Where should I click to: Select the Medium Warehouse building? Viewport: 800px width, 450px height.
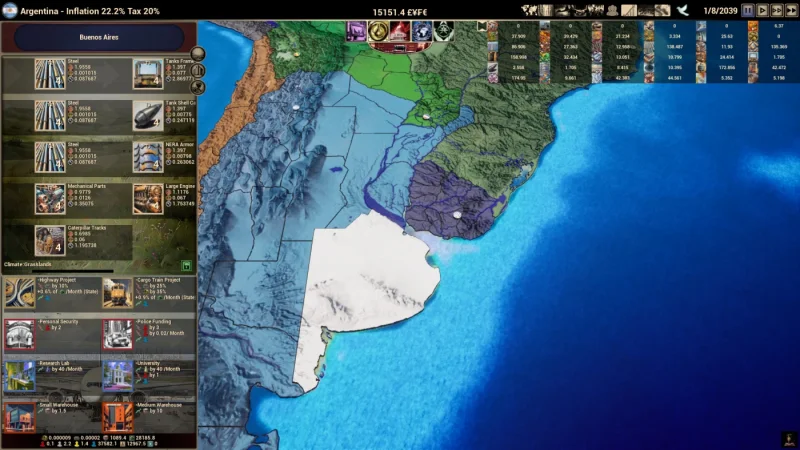[117, 416]
